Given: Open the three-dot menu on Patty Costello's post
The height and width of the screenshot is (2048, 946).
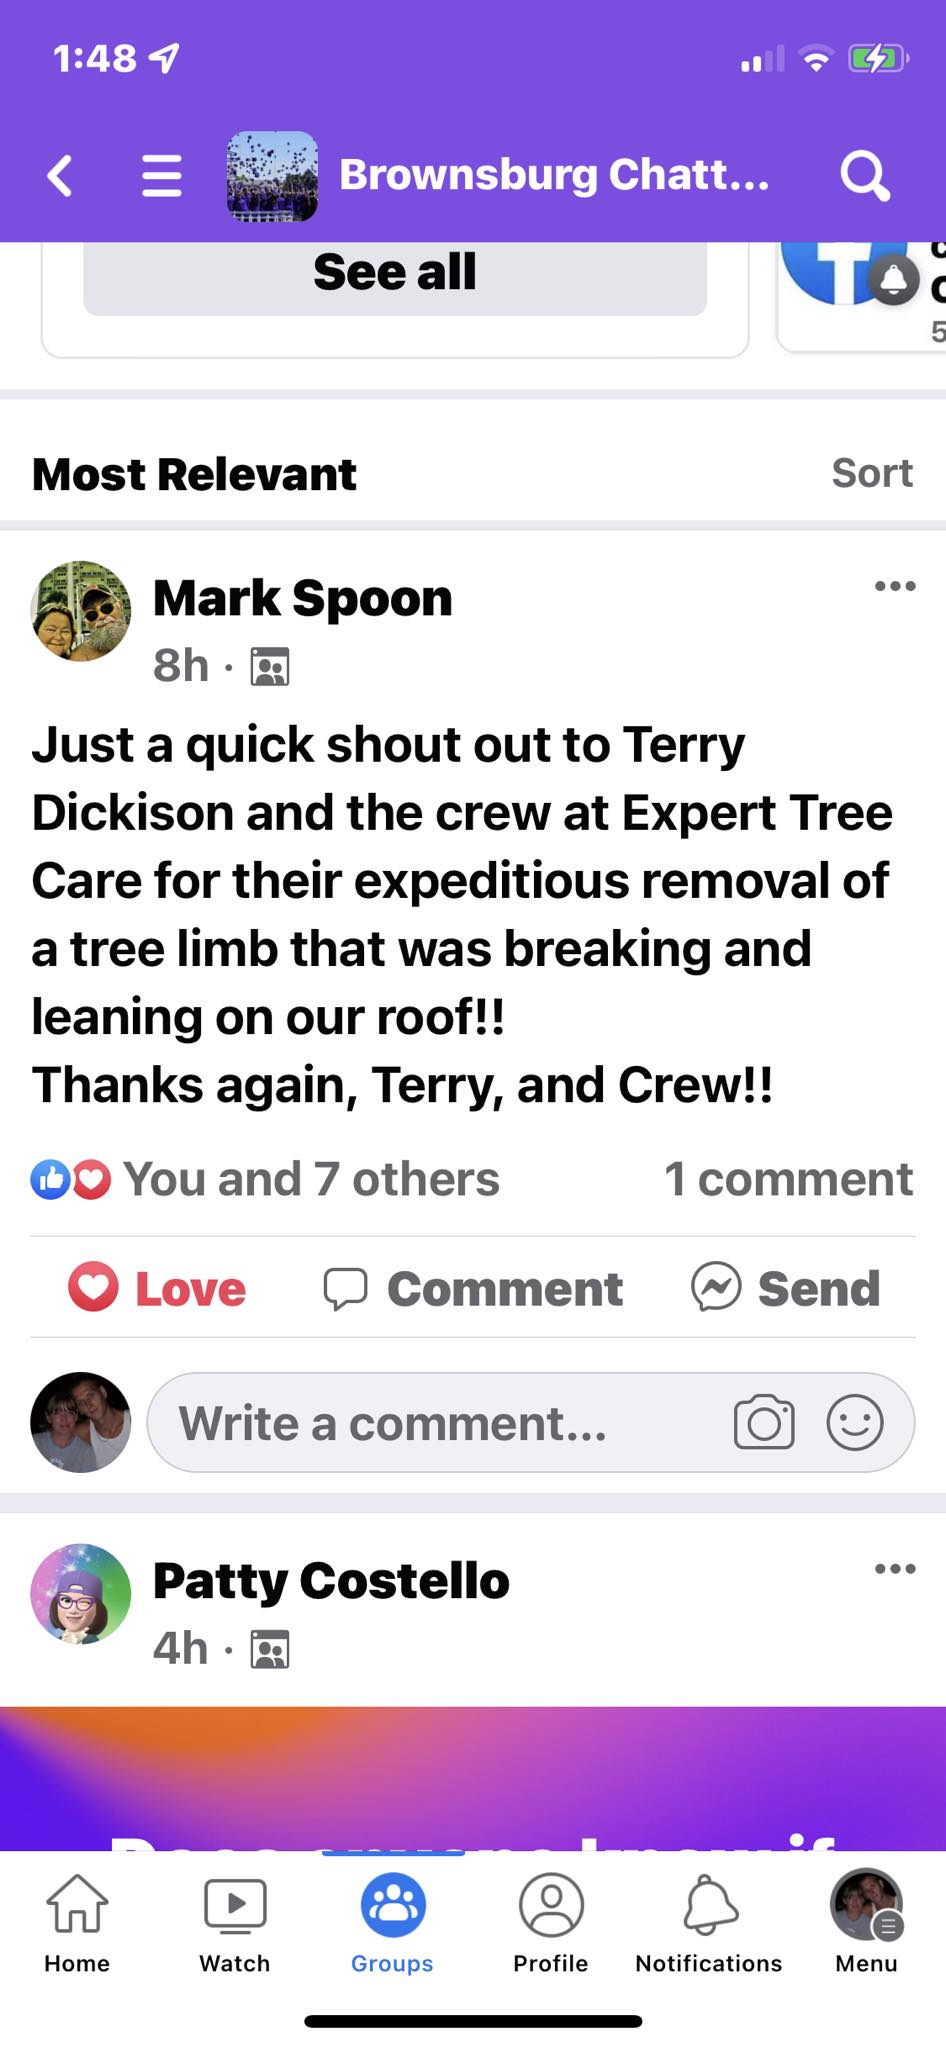Looking at the screenshot, I should point(895,1568).
